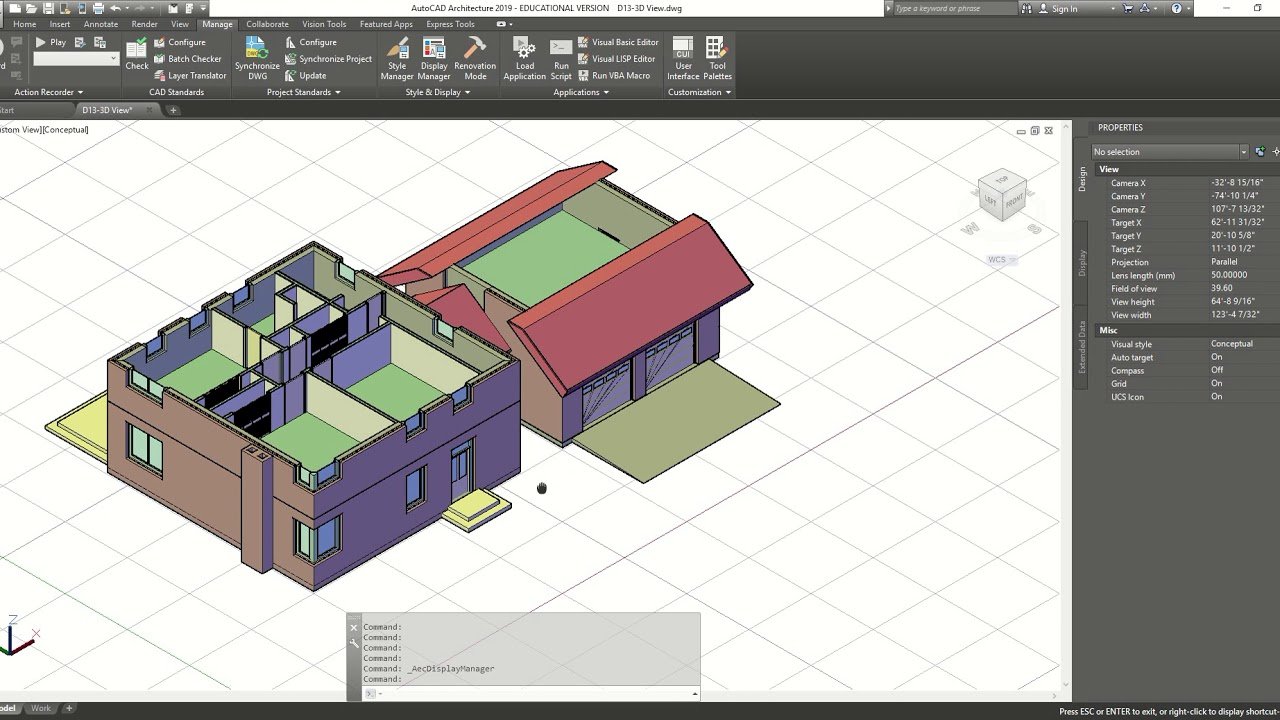Click the Open folder icon in Quick Access toolbar
1280x720 pixels.
32,8
